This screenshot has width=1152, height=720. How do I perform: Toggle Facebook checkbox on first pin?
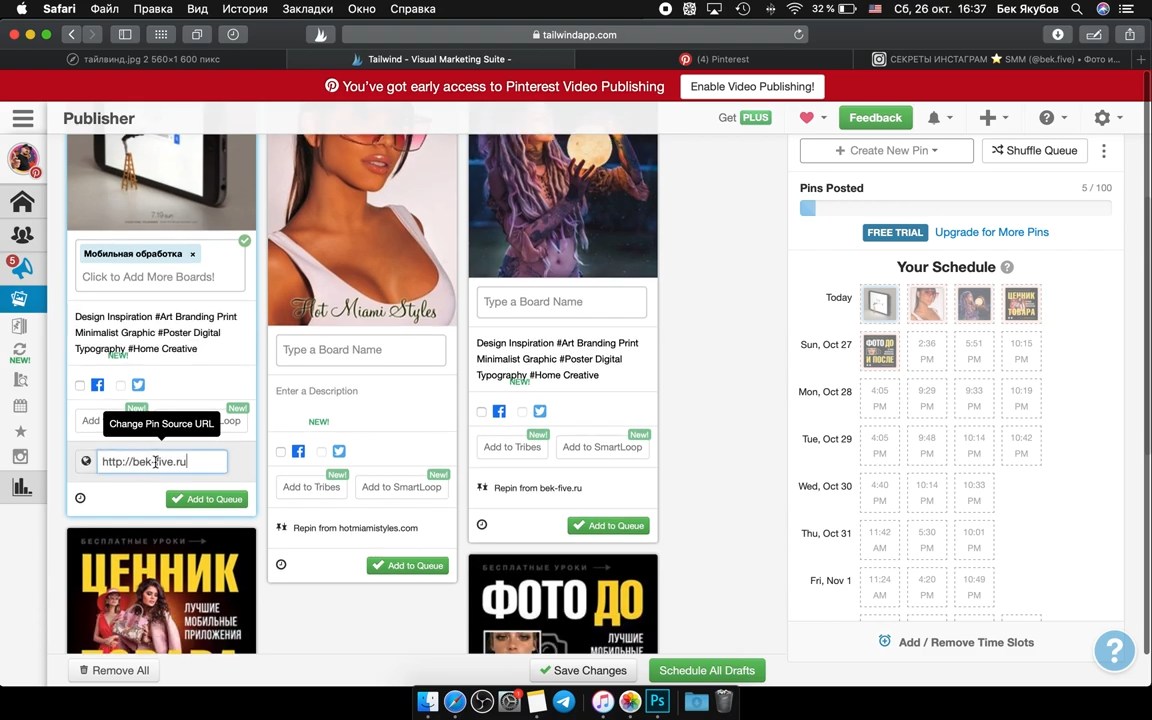(80, 385)
